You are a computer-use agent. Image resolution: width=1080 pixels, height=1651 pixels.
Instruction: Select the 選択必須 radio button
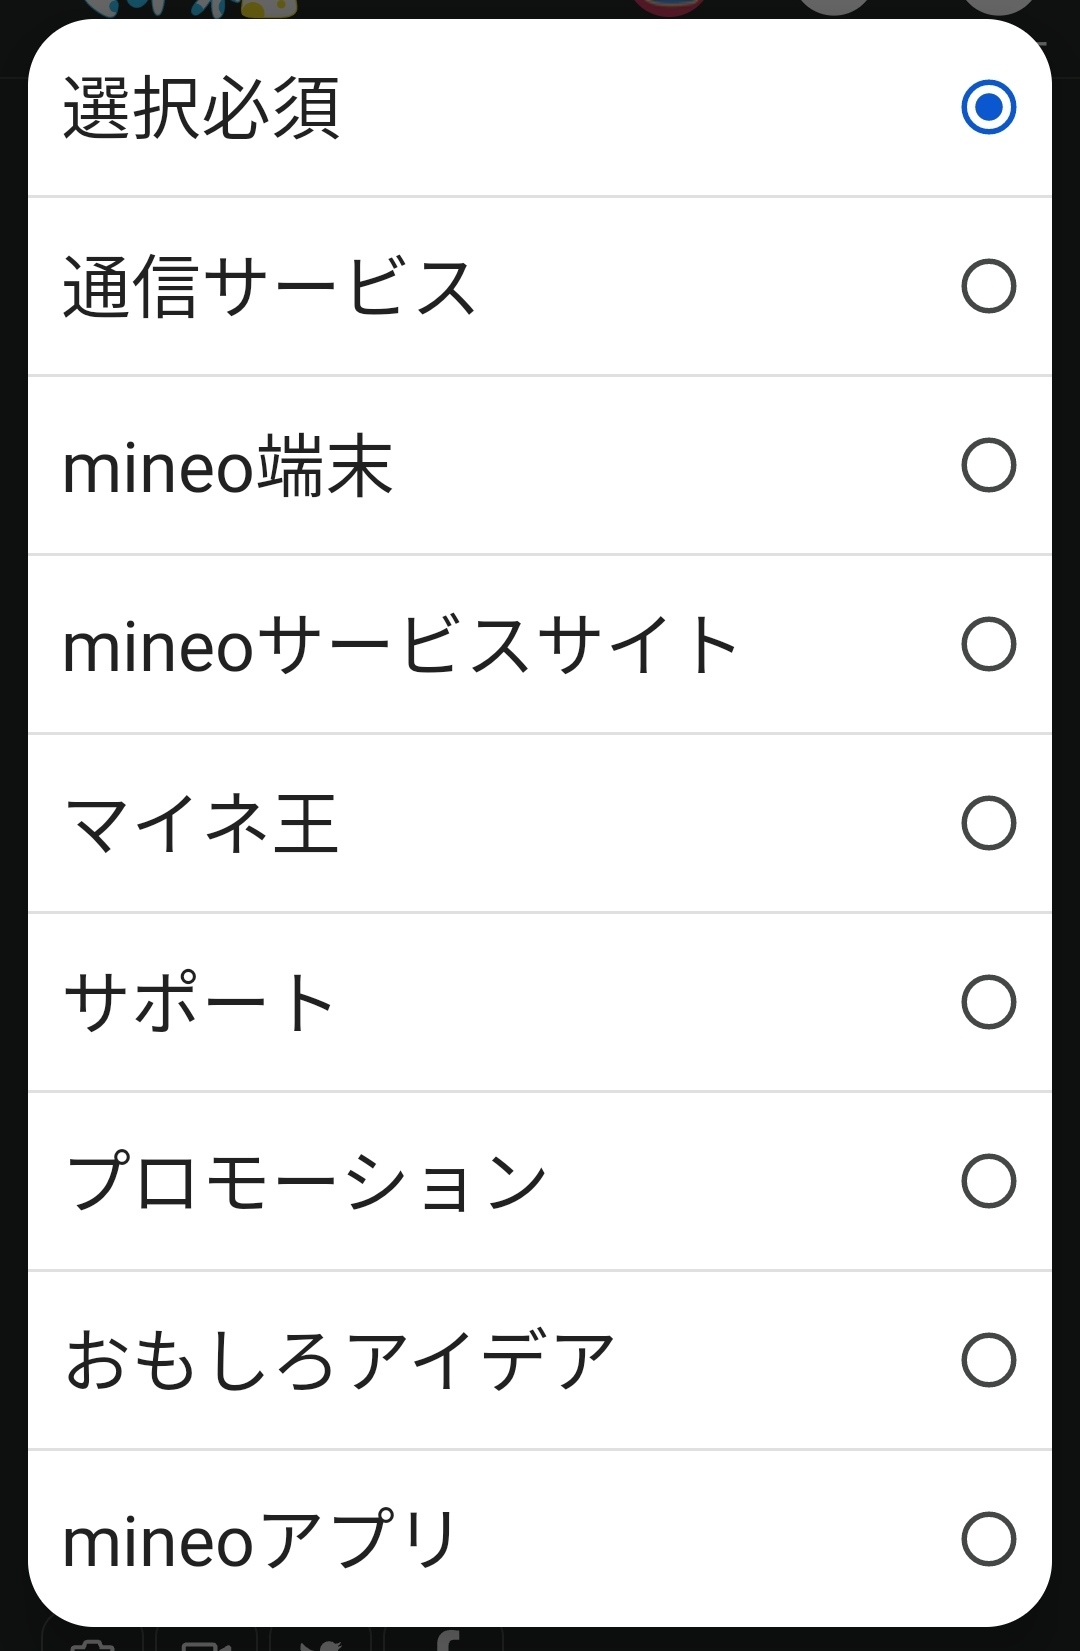[x=988, y=107]
